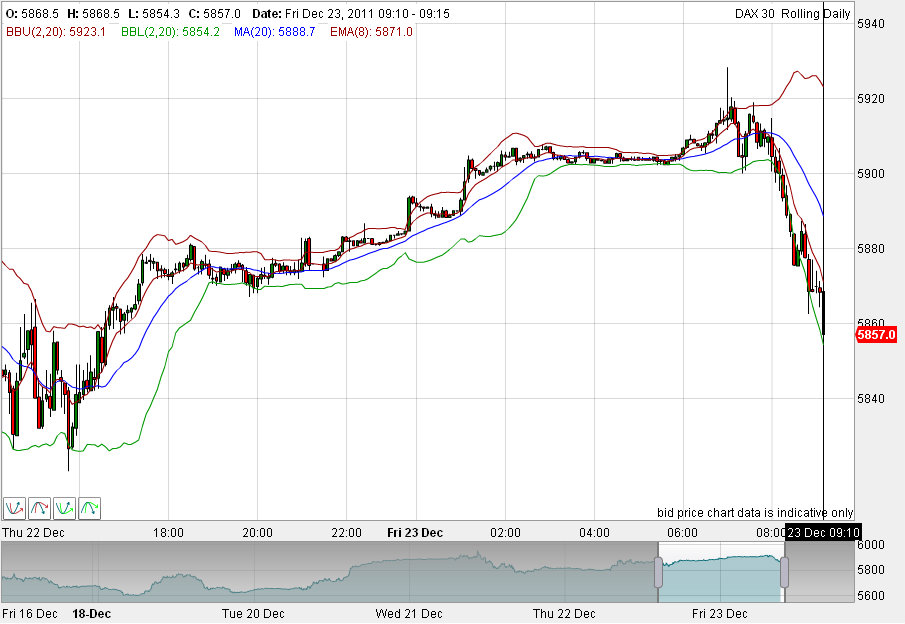The width and height of the screenshot is (905, 624).
Task: Select the red downward-curve arrow tool icon
Action: (x=14, y=508)
